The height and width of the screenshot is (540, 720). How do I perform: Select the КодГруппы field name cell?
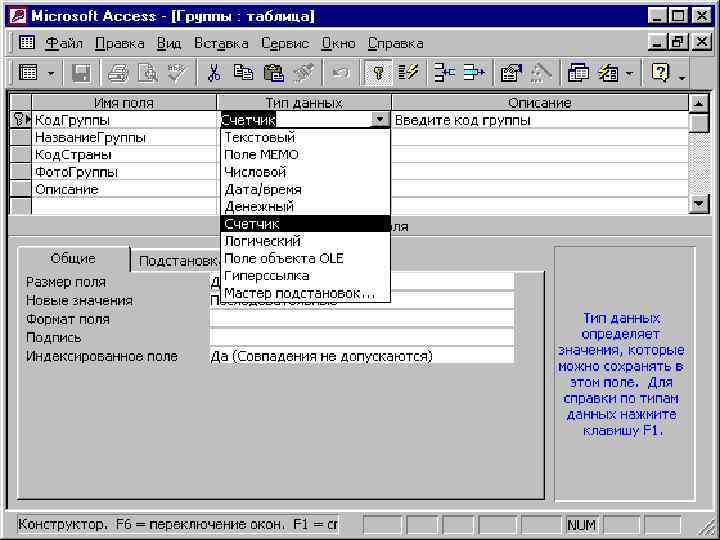124,120
